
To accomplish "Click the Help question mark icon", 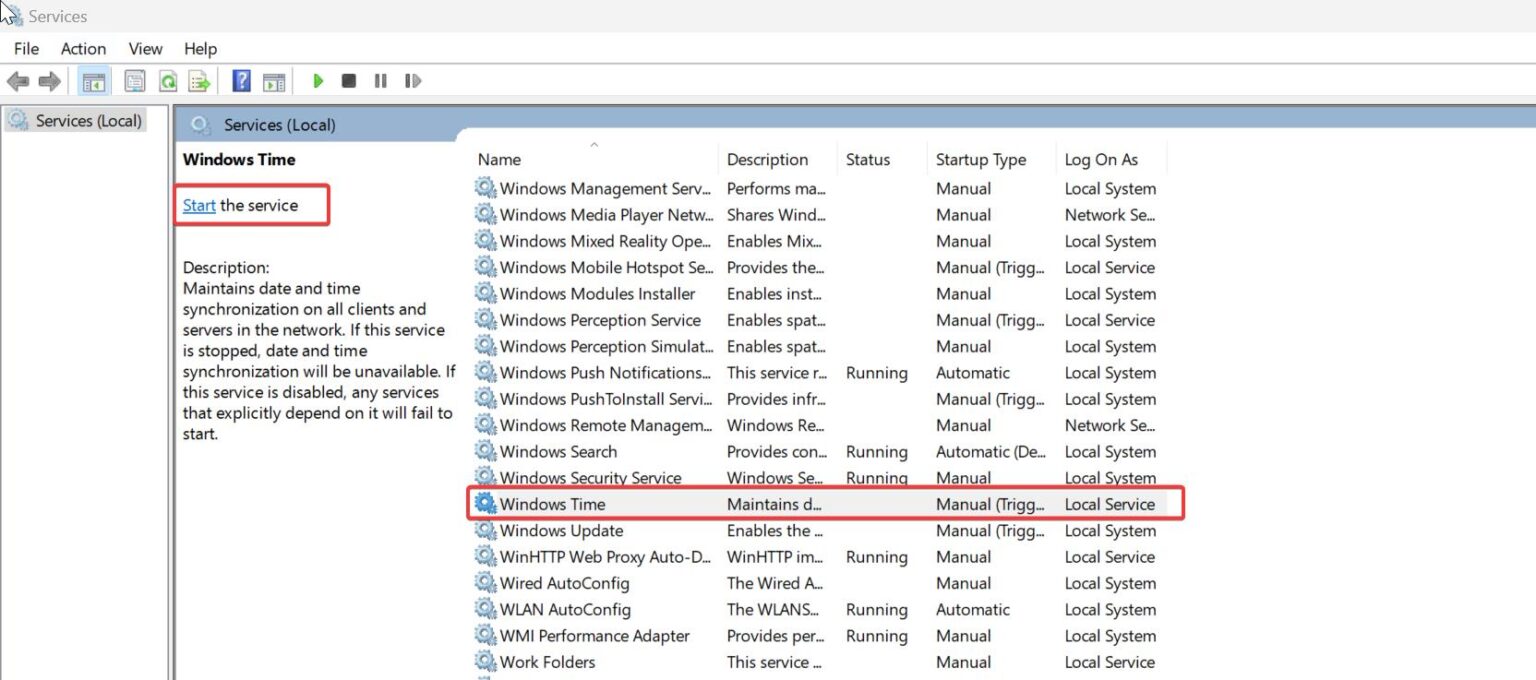I will pos(241,81).
